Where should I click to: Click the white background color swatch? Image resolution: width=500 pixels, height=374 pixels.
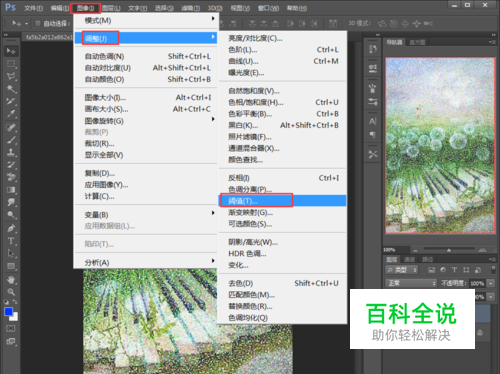(x=15, y=318)
